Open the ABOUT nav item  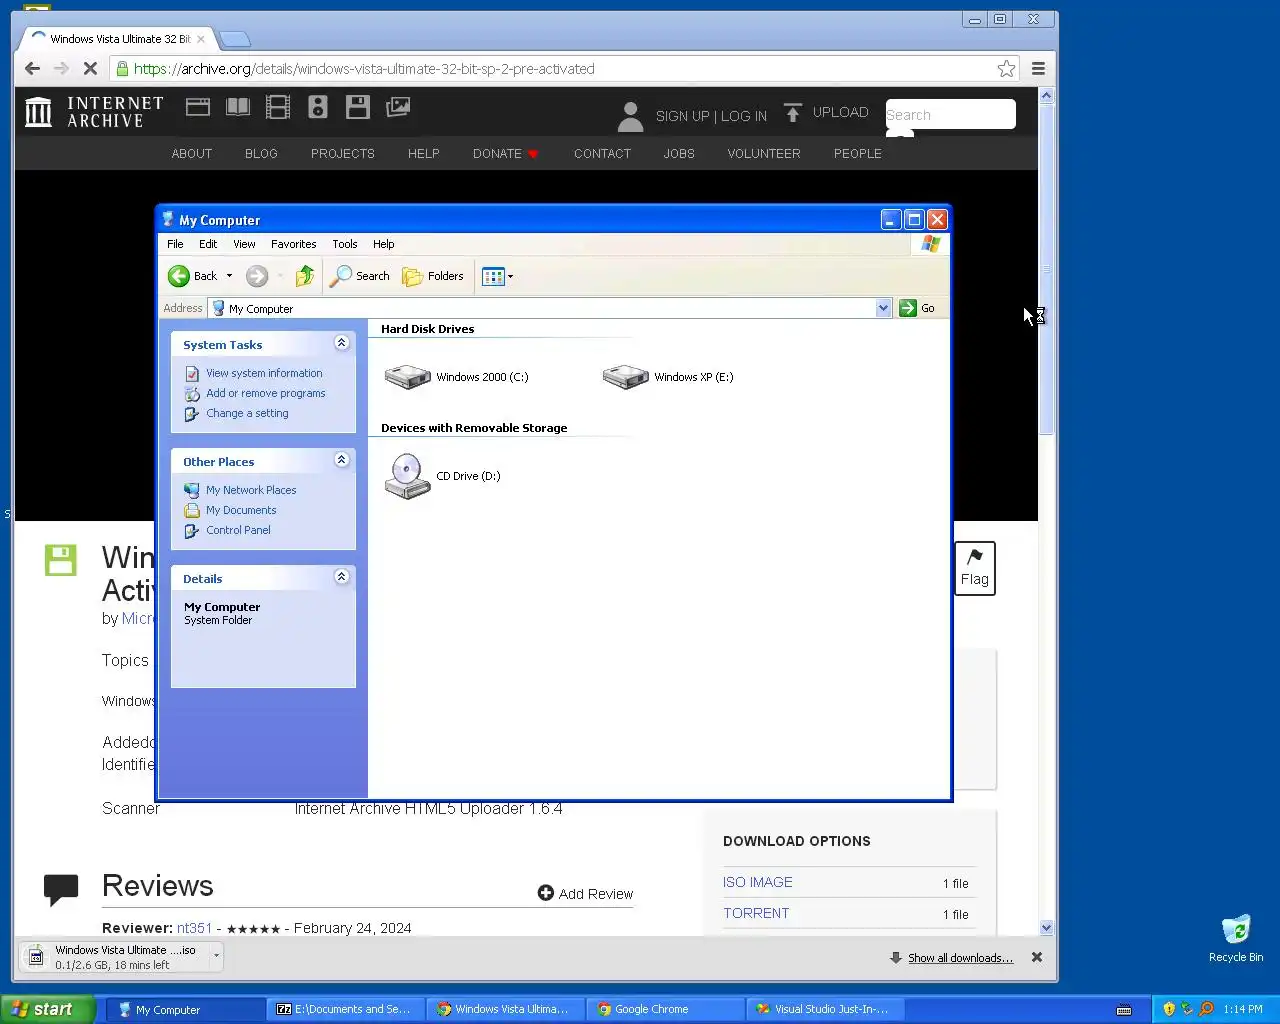tap(192, 153)
